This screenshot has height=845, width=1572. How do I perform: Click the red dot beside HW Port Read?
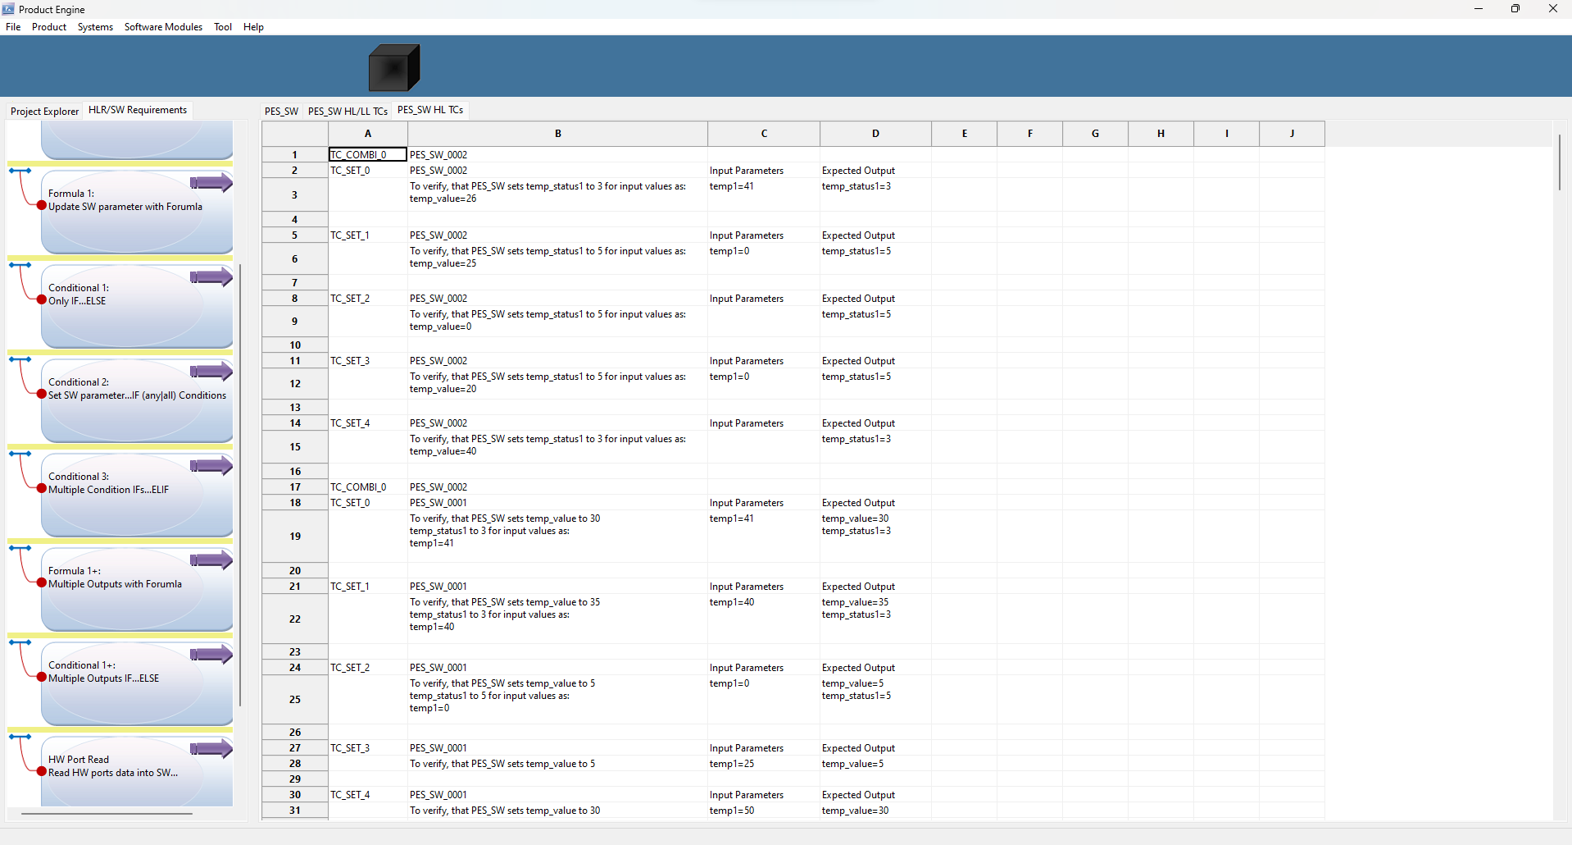point(41,772)
